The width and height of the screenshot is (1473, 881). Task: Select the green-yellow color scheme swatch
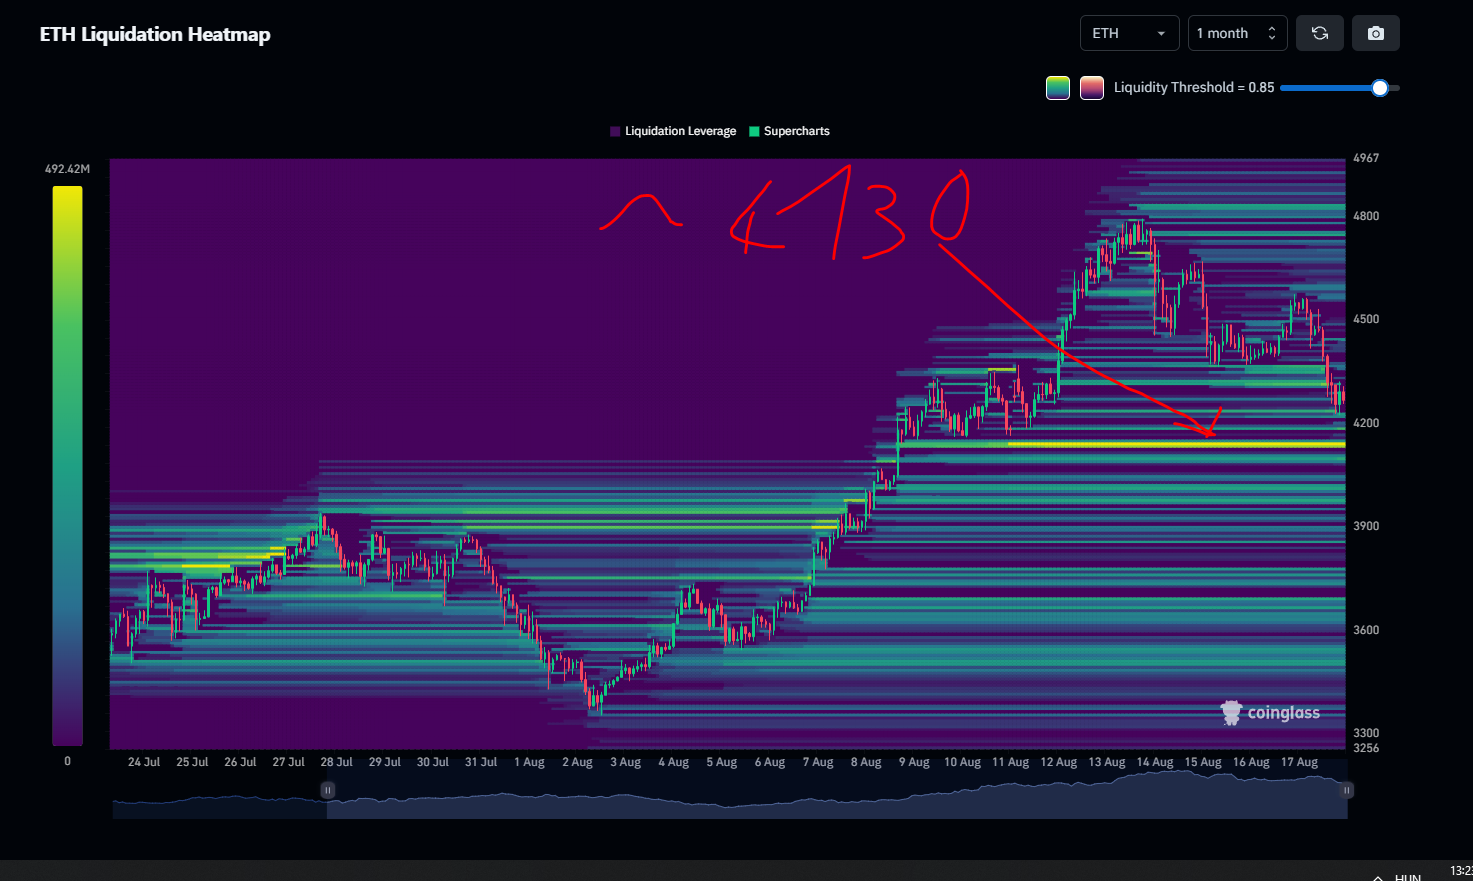pyautogui.click(x=1058, y=88)
